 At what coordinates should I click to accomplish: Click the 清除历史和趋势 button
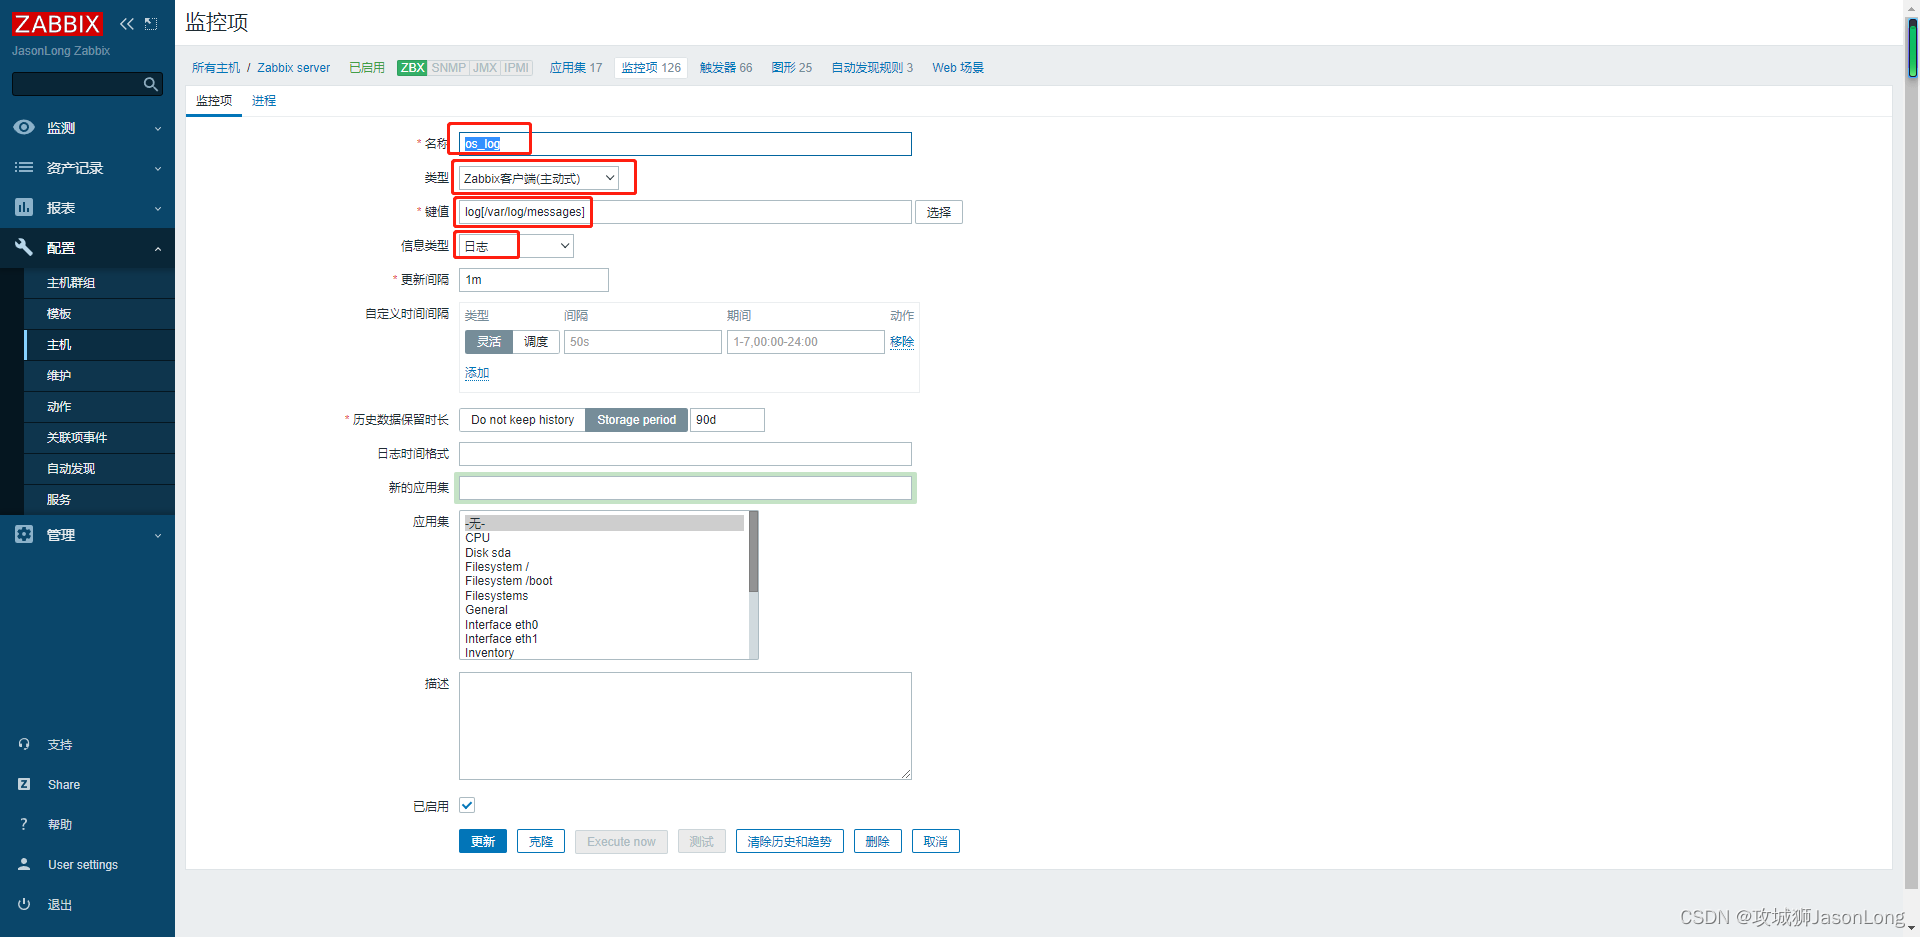[x=790, y=842]
